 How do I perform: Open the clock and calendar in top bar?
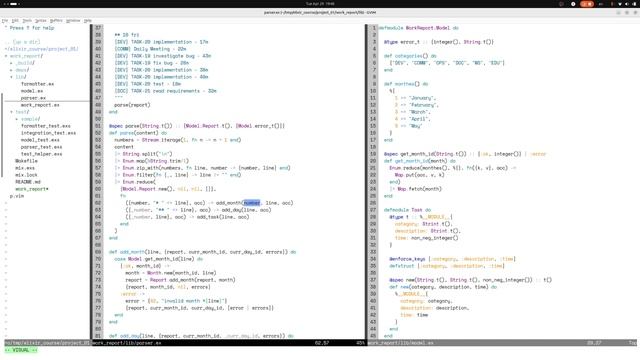(320, 4)
